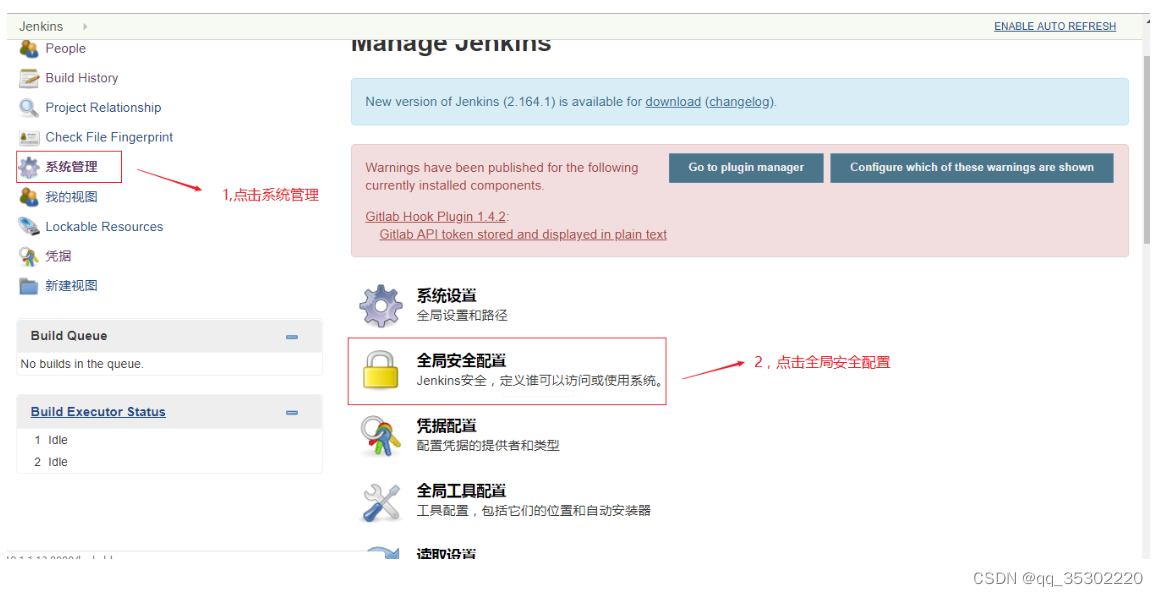The height and width of the screenshot is (596, 1158).
Task: Click the 新建视图 folder icon
Action: tap(29, 286)
